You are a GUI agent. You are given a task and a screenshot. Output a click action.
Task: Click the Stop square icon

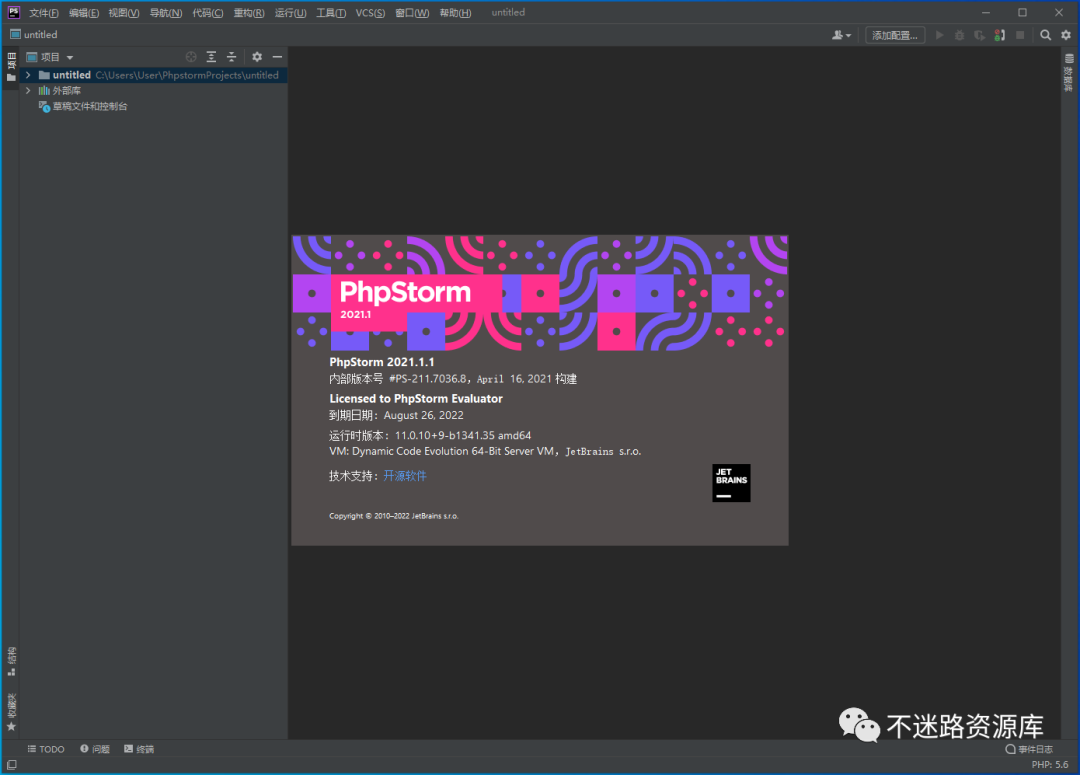click(1020, 35)
